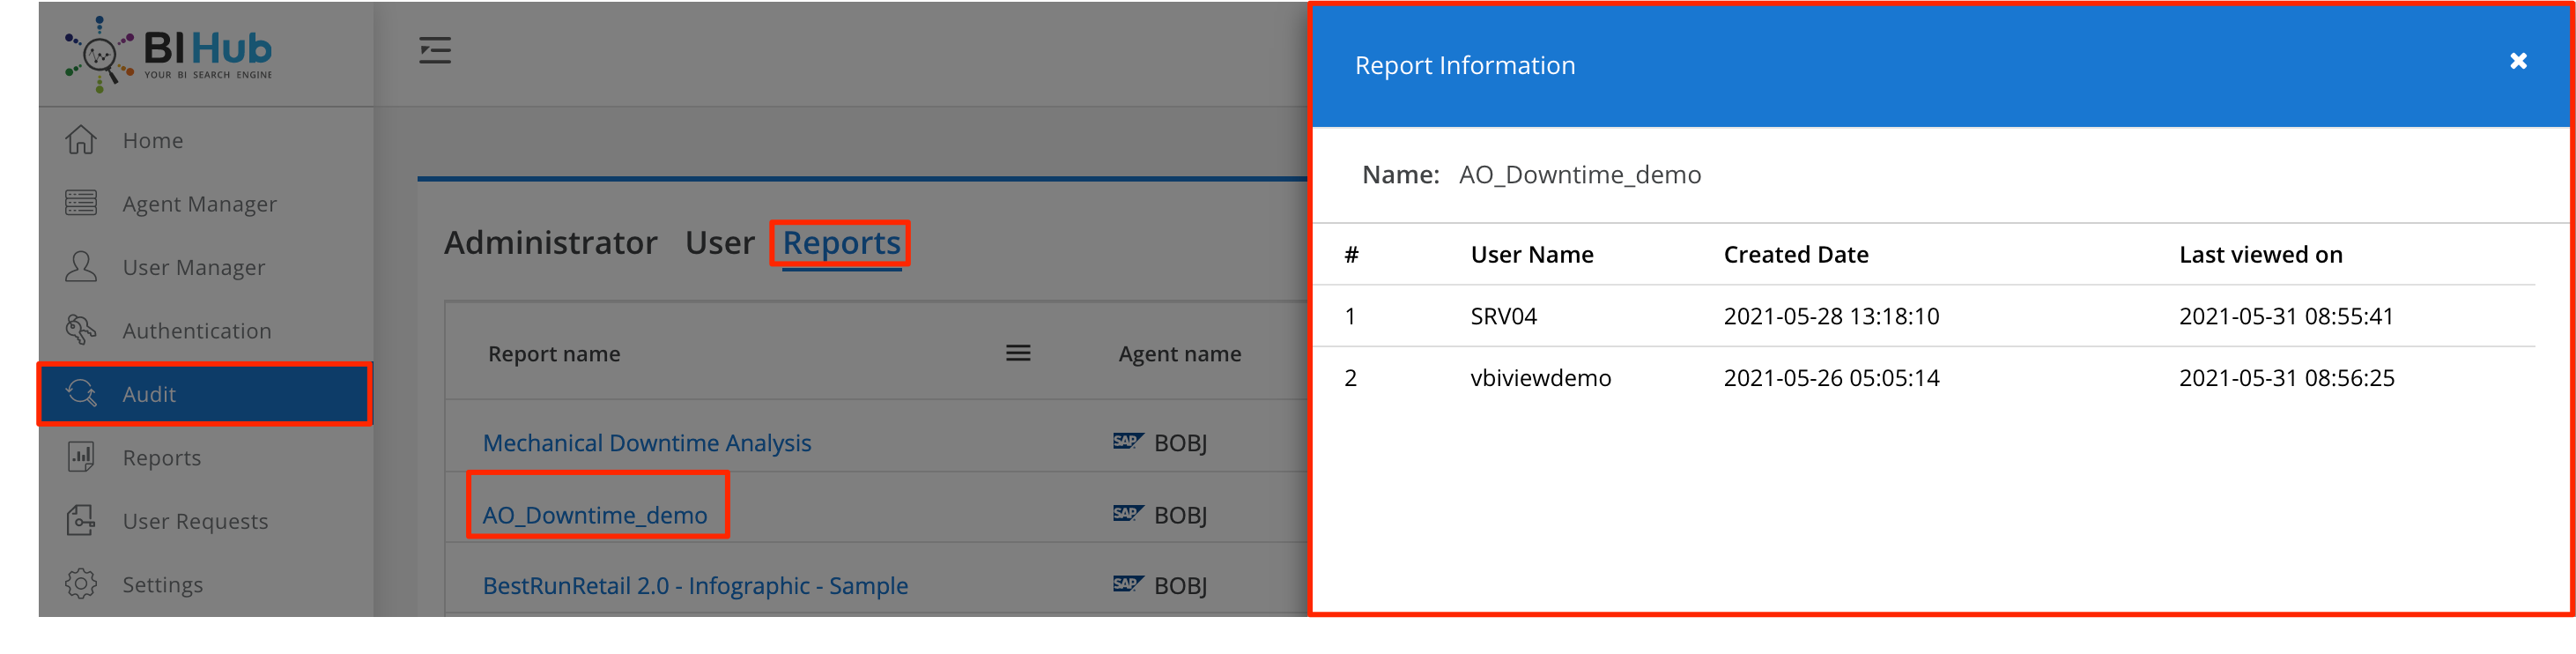Select Audit in the sidebar
The height and width of the screenshot is (654, 2576).
click(x=205, y=394)
